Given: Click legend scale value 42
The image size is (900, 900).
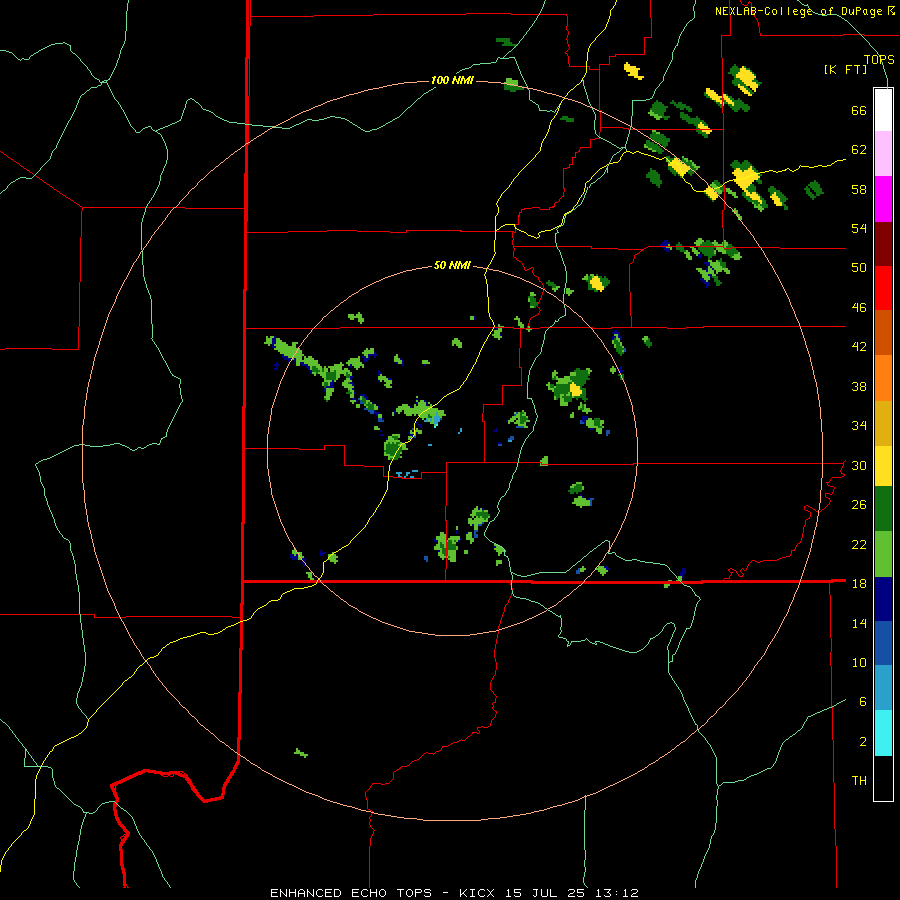Looking at the screenshot, I should tap(859, 347).
